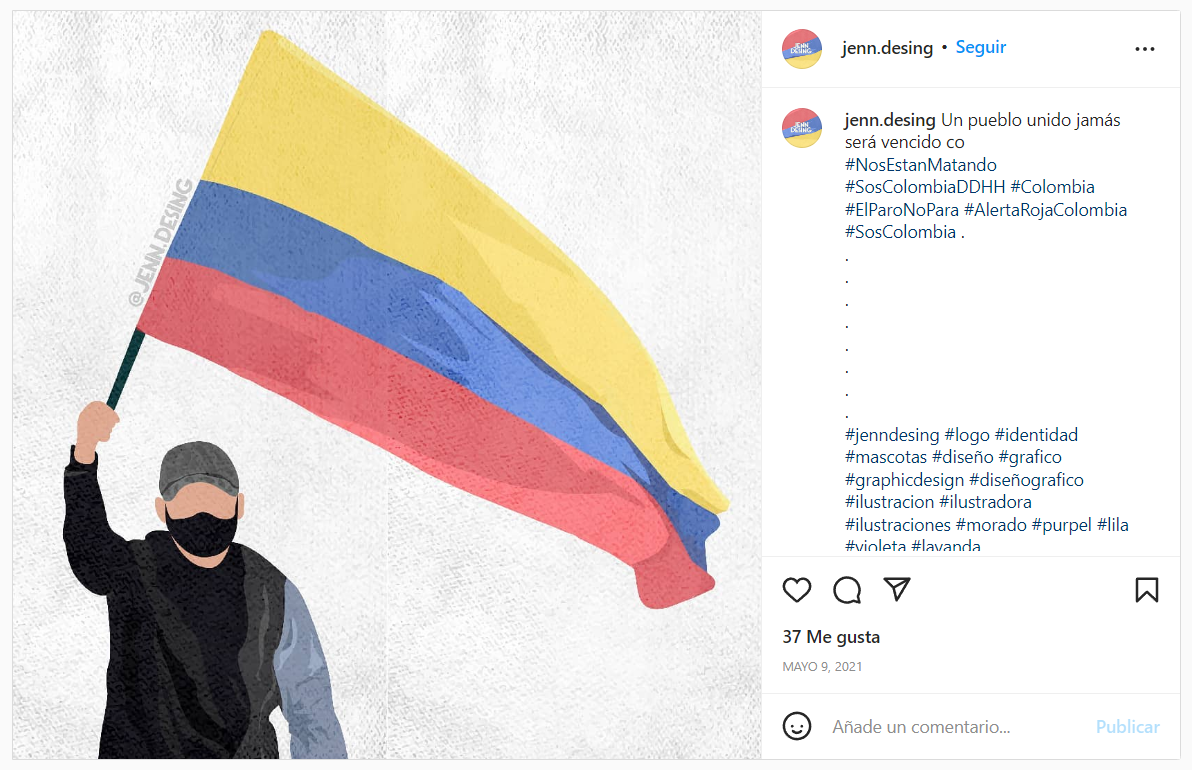Open the MAYO 9, 2021 post date
This screenshot has width=1192, height=770.
[822, 667]
